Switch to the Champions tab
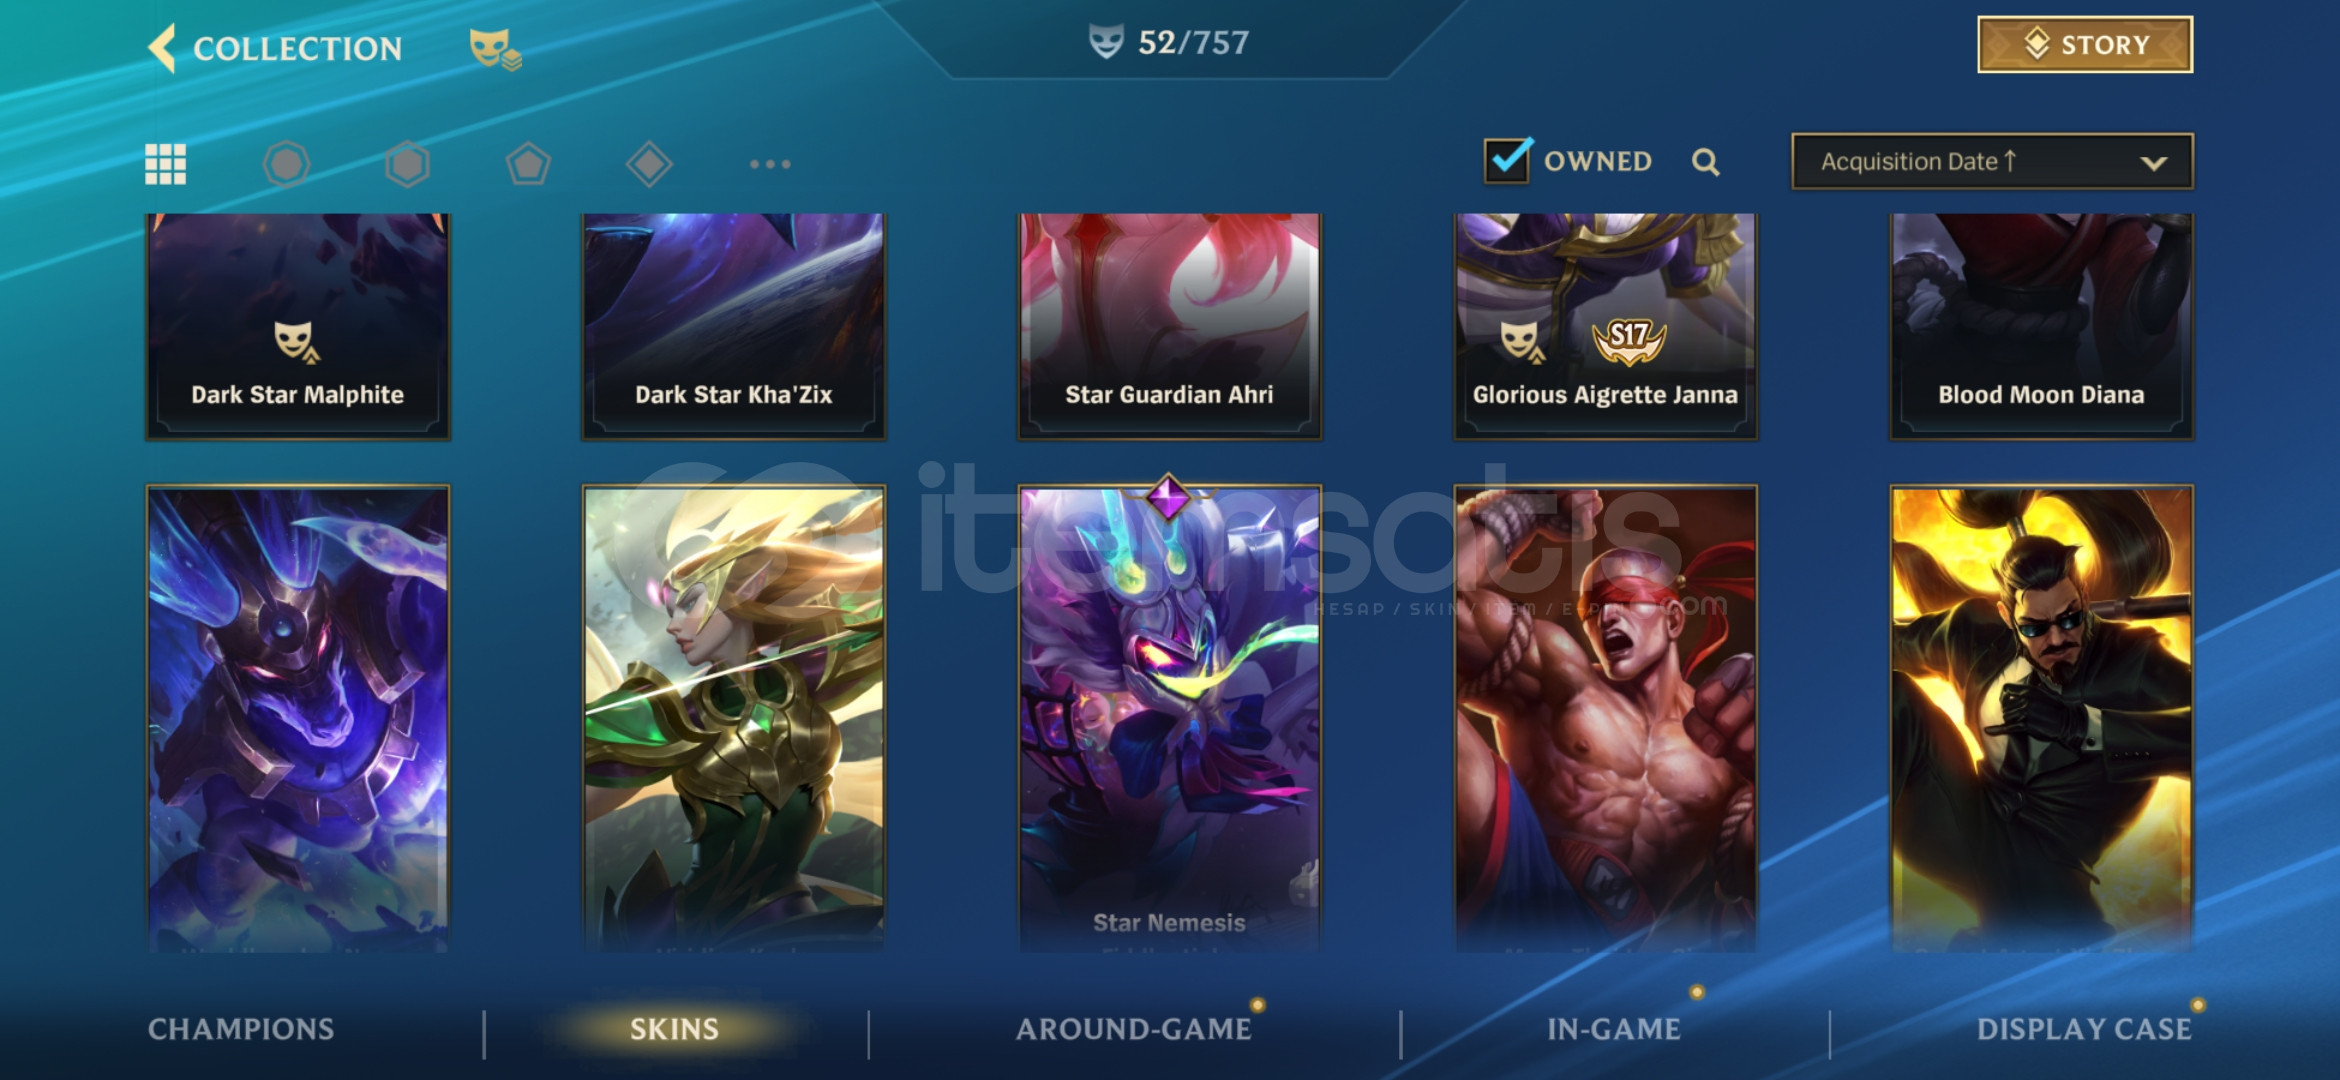 [241, 1029]
